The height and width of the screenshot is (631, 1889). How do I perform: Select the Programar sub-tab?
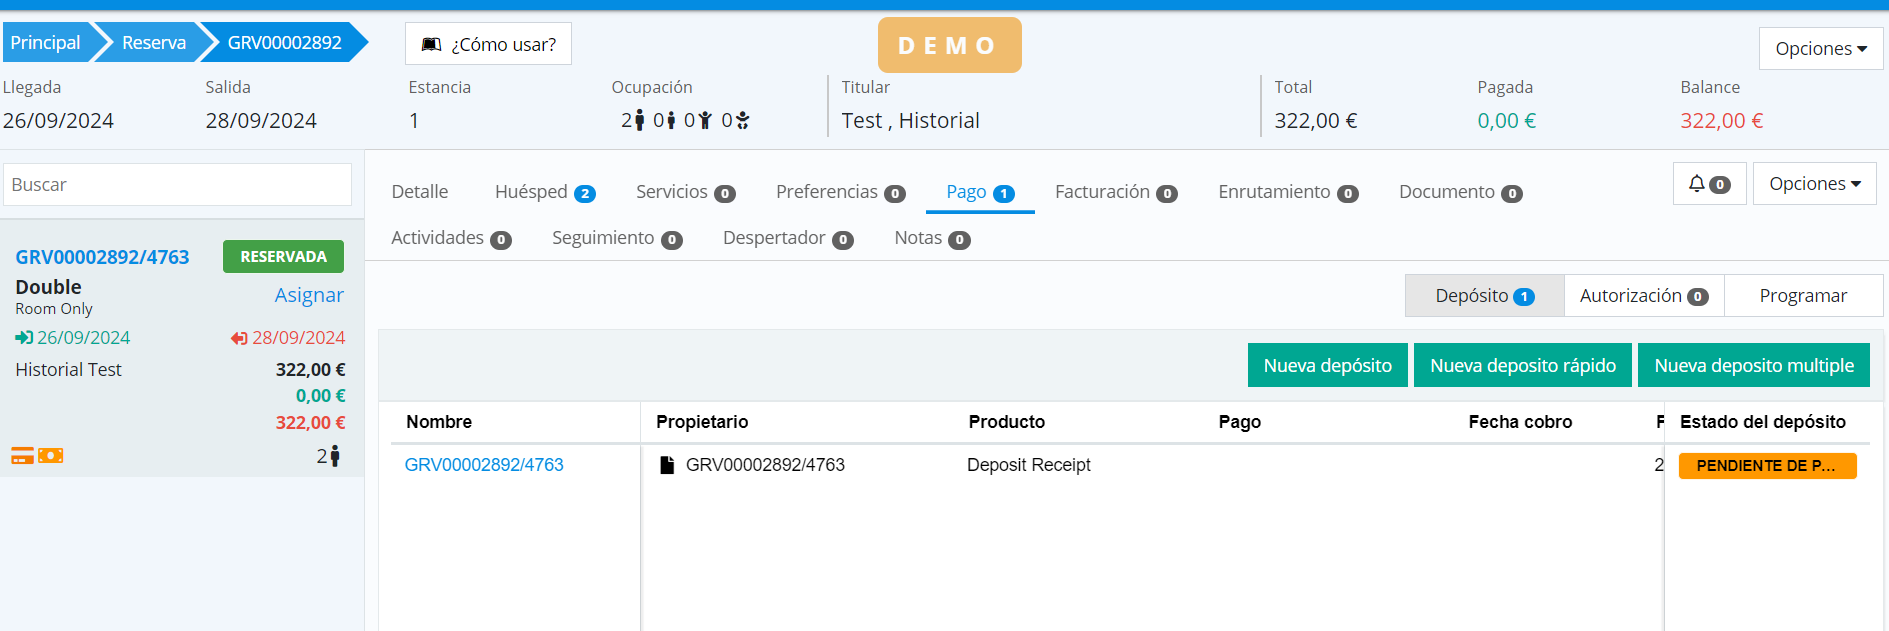[1802, 296]
